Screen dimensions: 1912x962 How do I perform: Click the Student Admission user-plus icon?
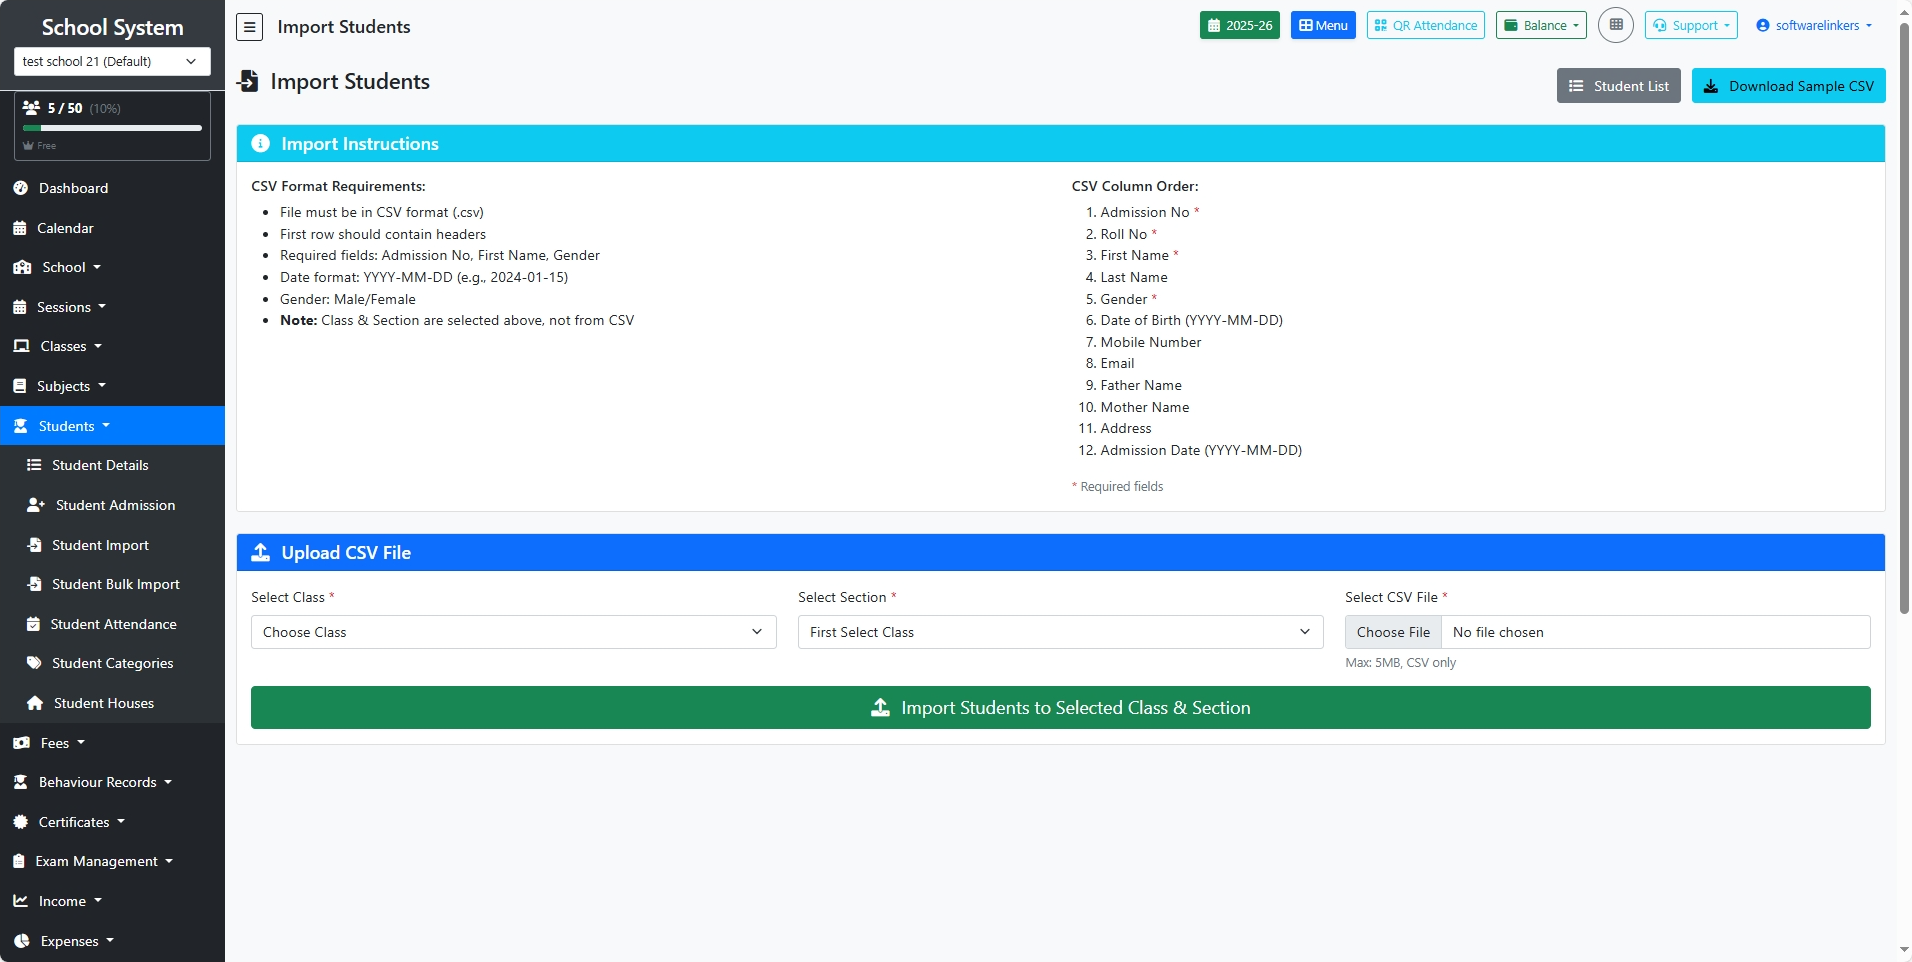coord(36,505)
